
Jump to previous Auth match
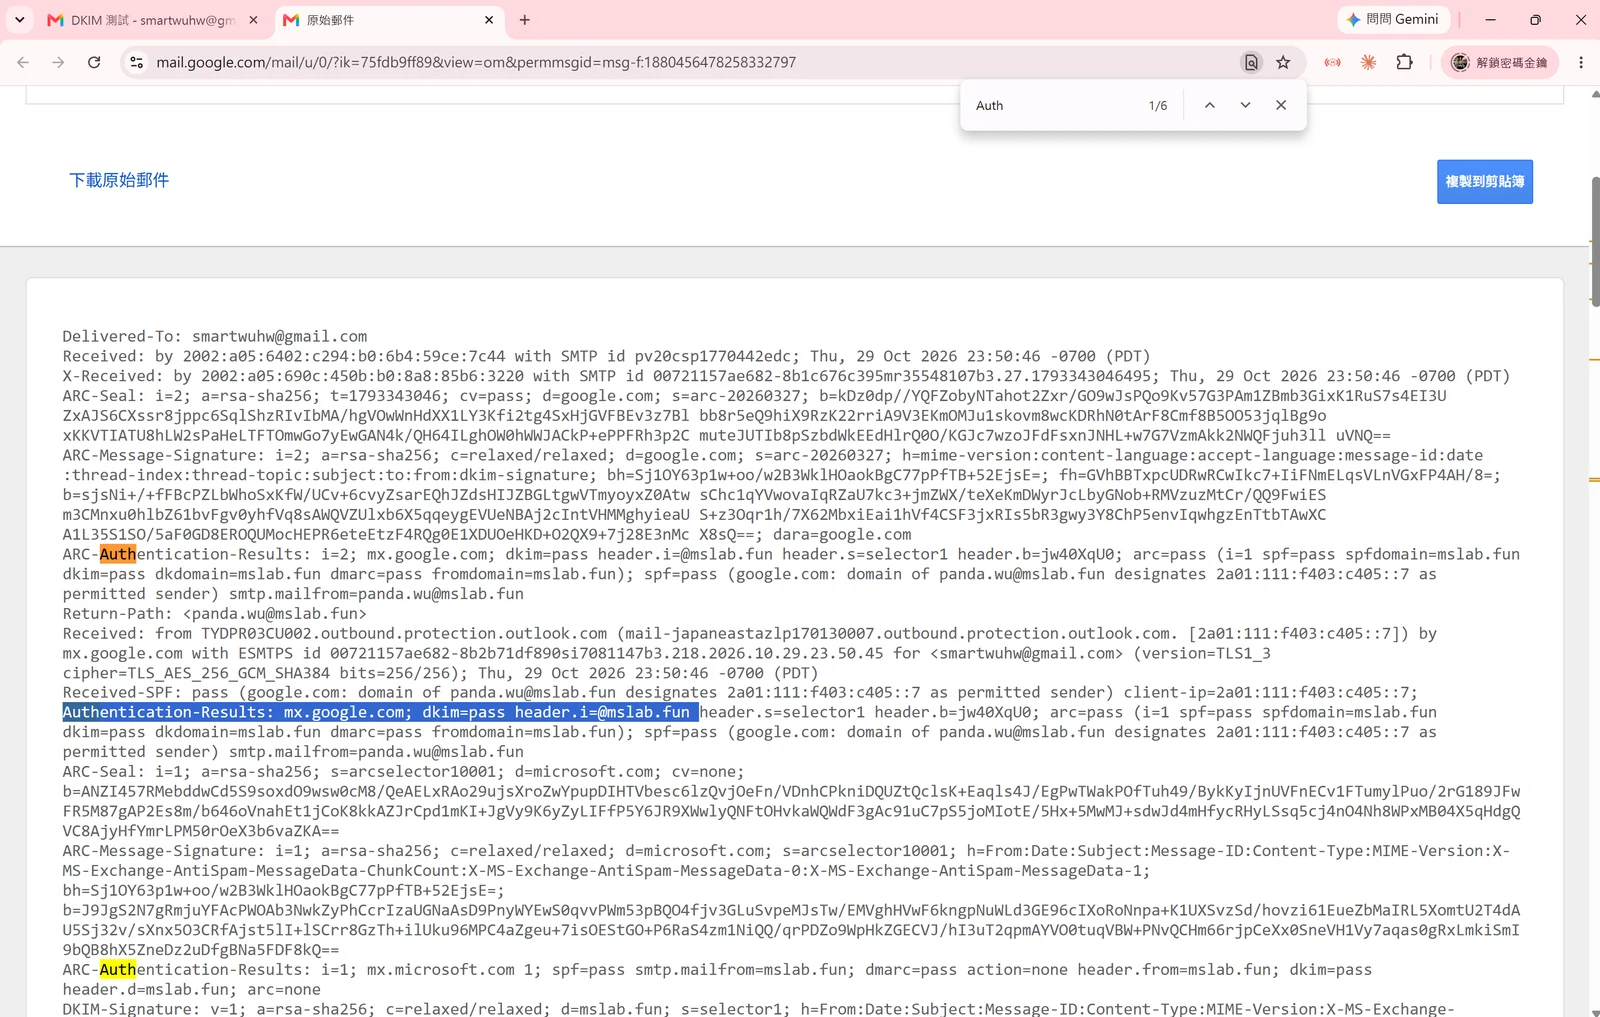pos(1210,105)
